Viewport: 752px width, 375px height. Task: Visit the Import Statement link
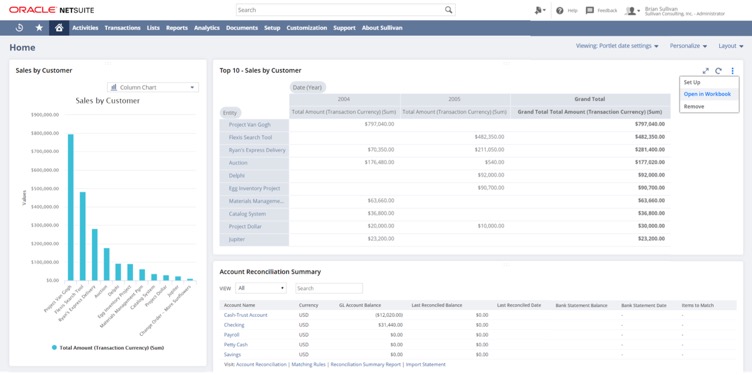pyautogui.click(x=426, y=364)
